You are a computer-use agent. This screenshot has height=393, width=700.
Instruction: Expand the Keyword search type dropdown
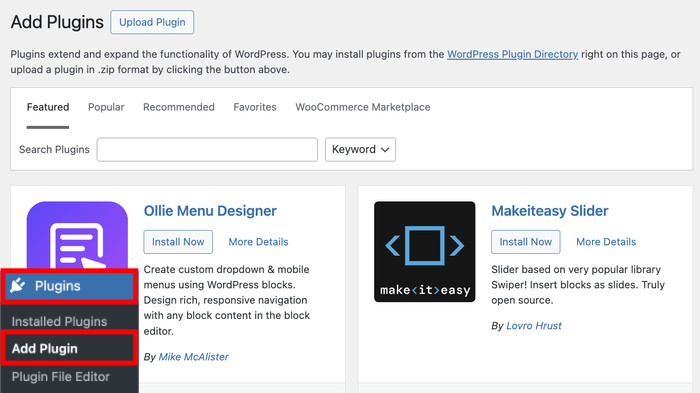click(360, 150)
